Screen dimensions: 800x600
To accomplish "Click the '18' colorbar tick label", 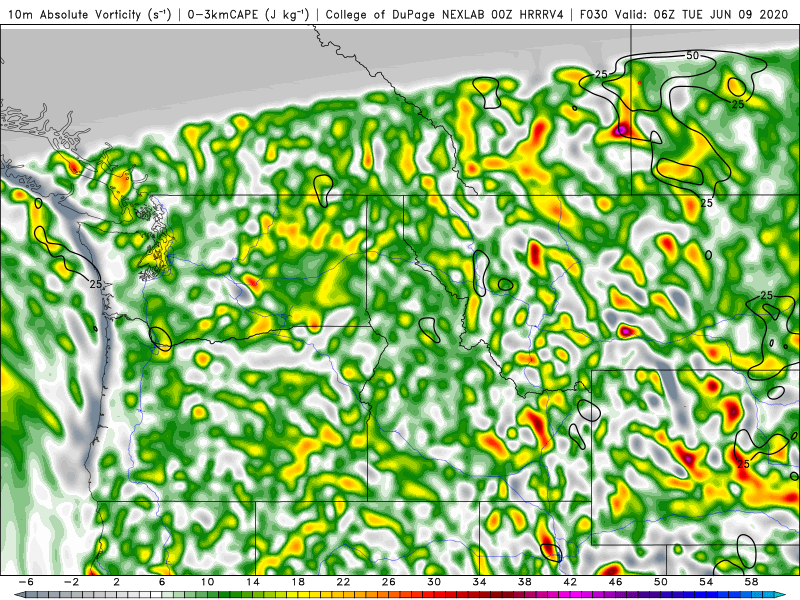I will (298, 582).
